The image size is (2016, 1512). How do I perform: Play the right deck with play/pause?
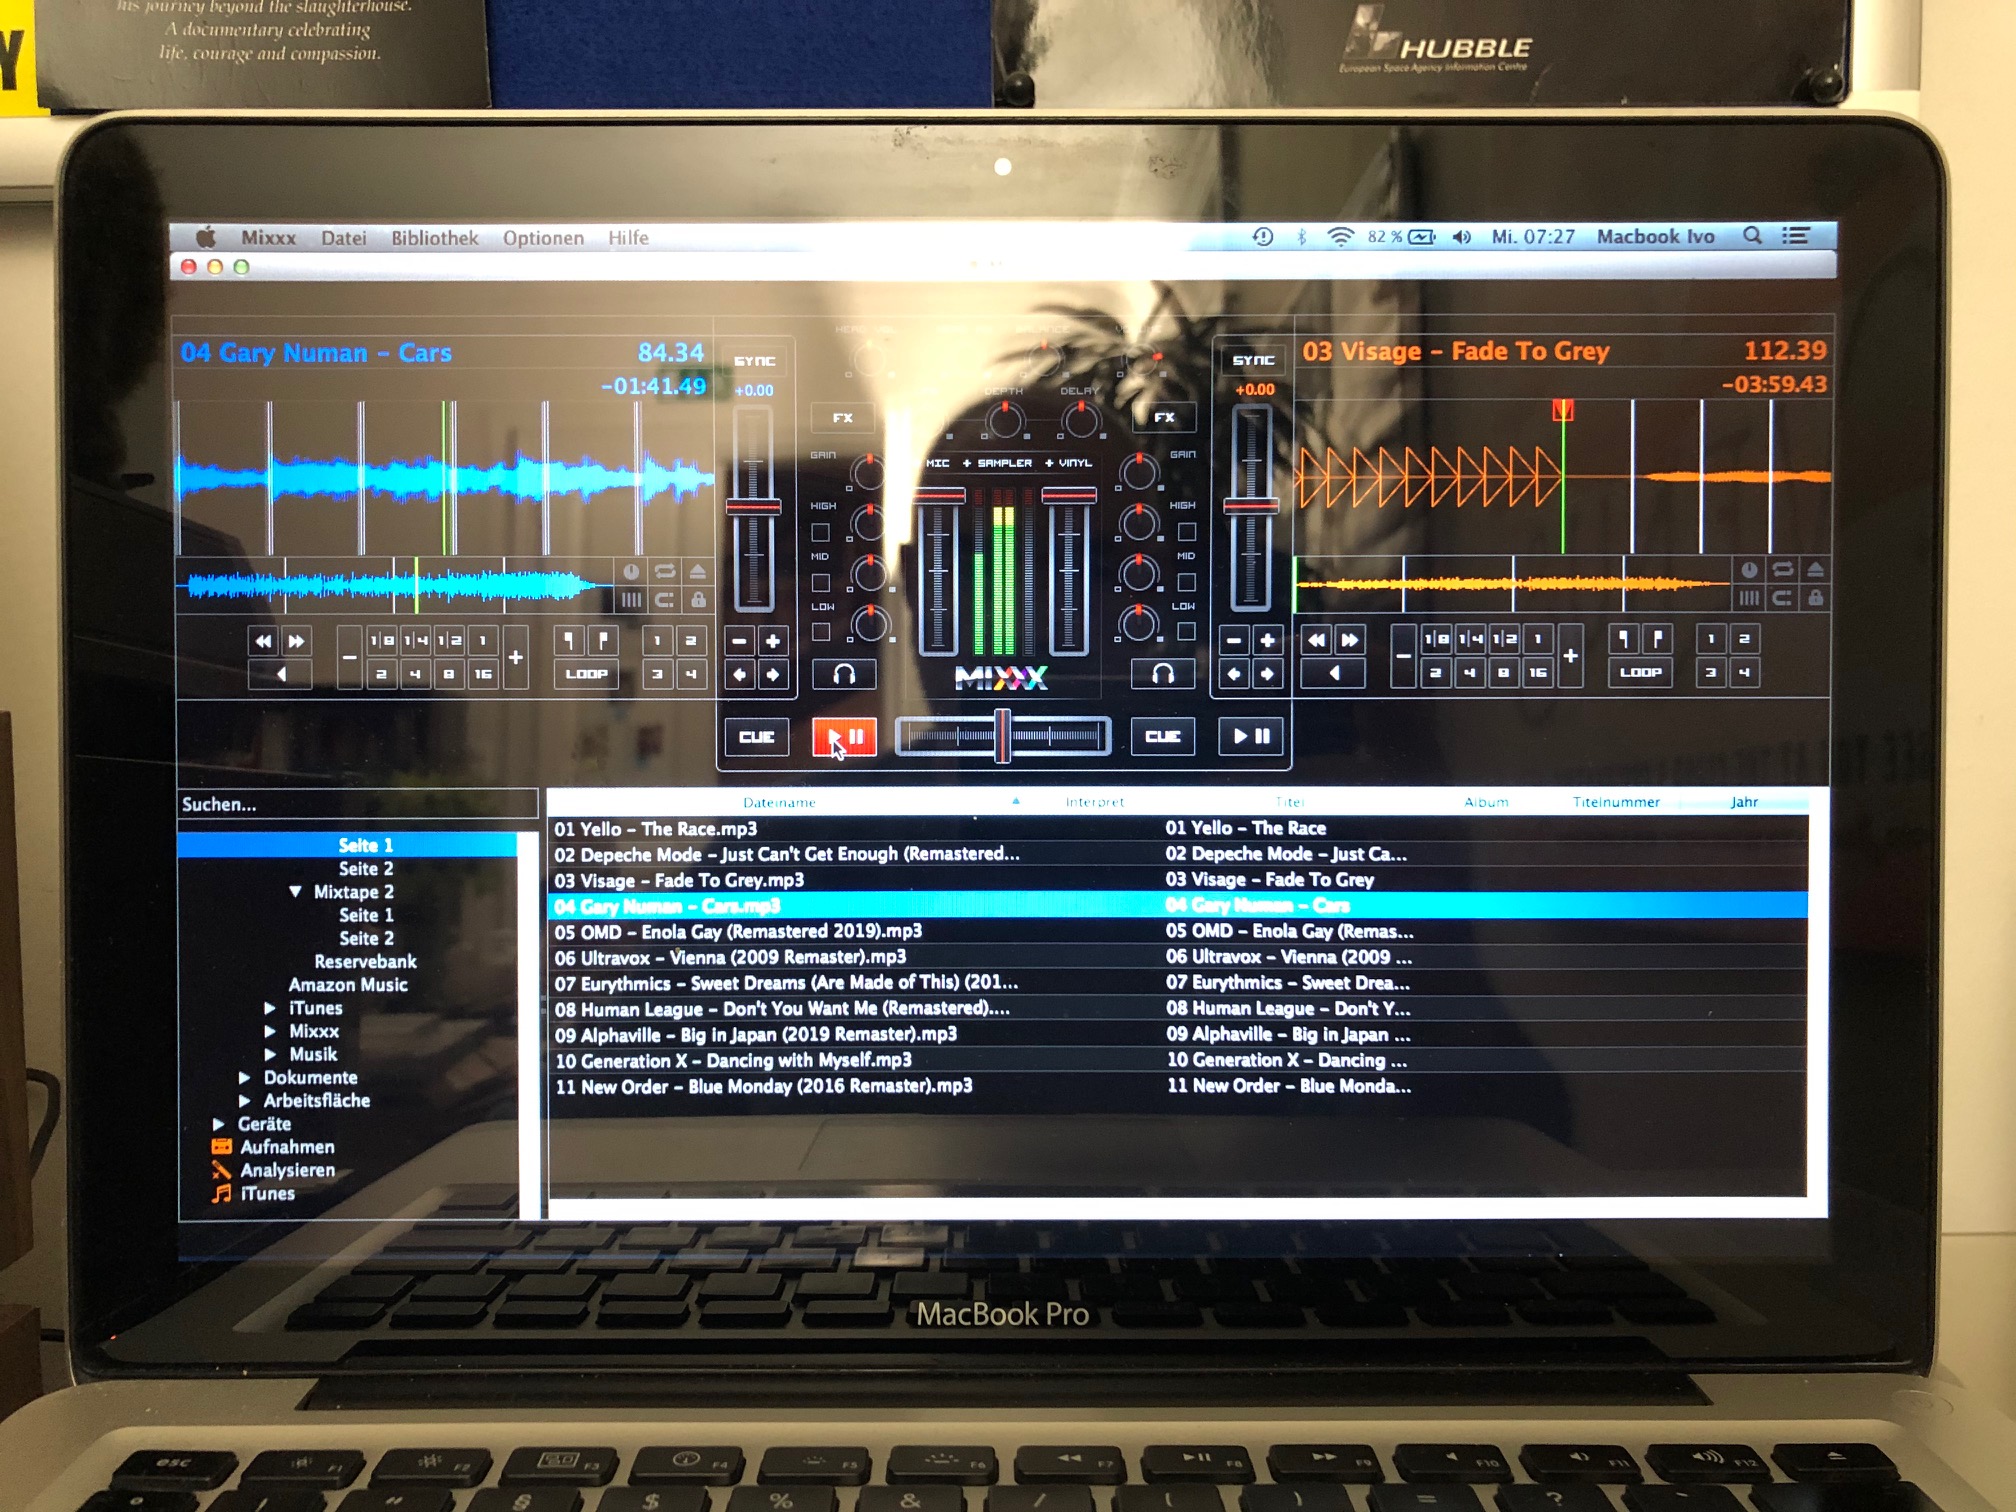tap(1251, 736)
